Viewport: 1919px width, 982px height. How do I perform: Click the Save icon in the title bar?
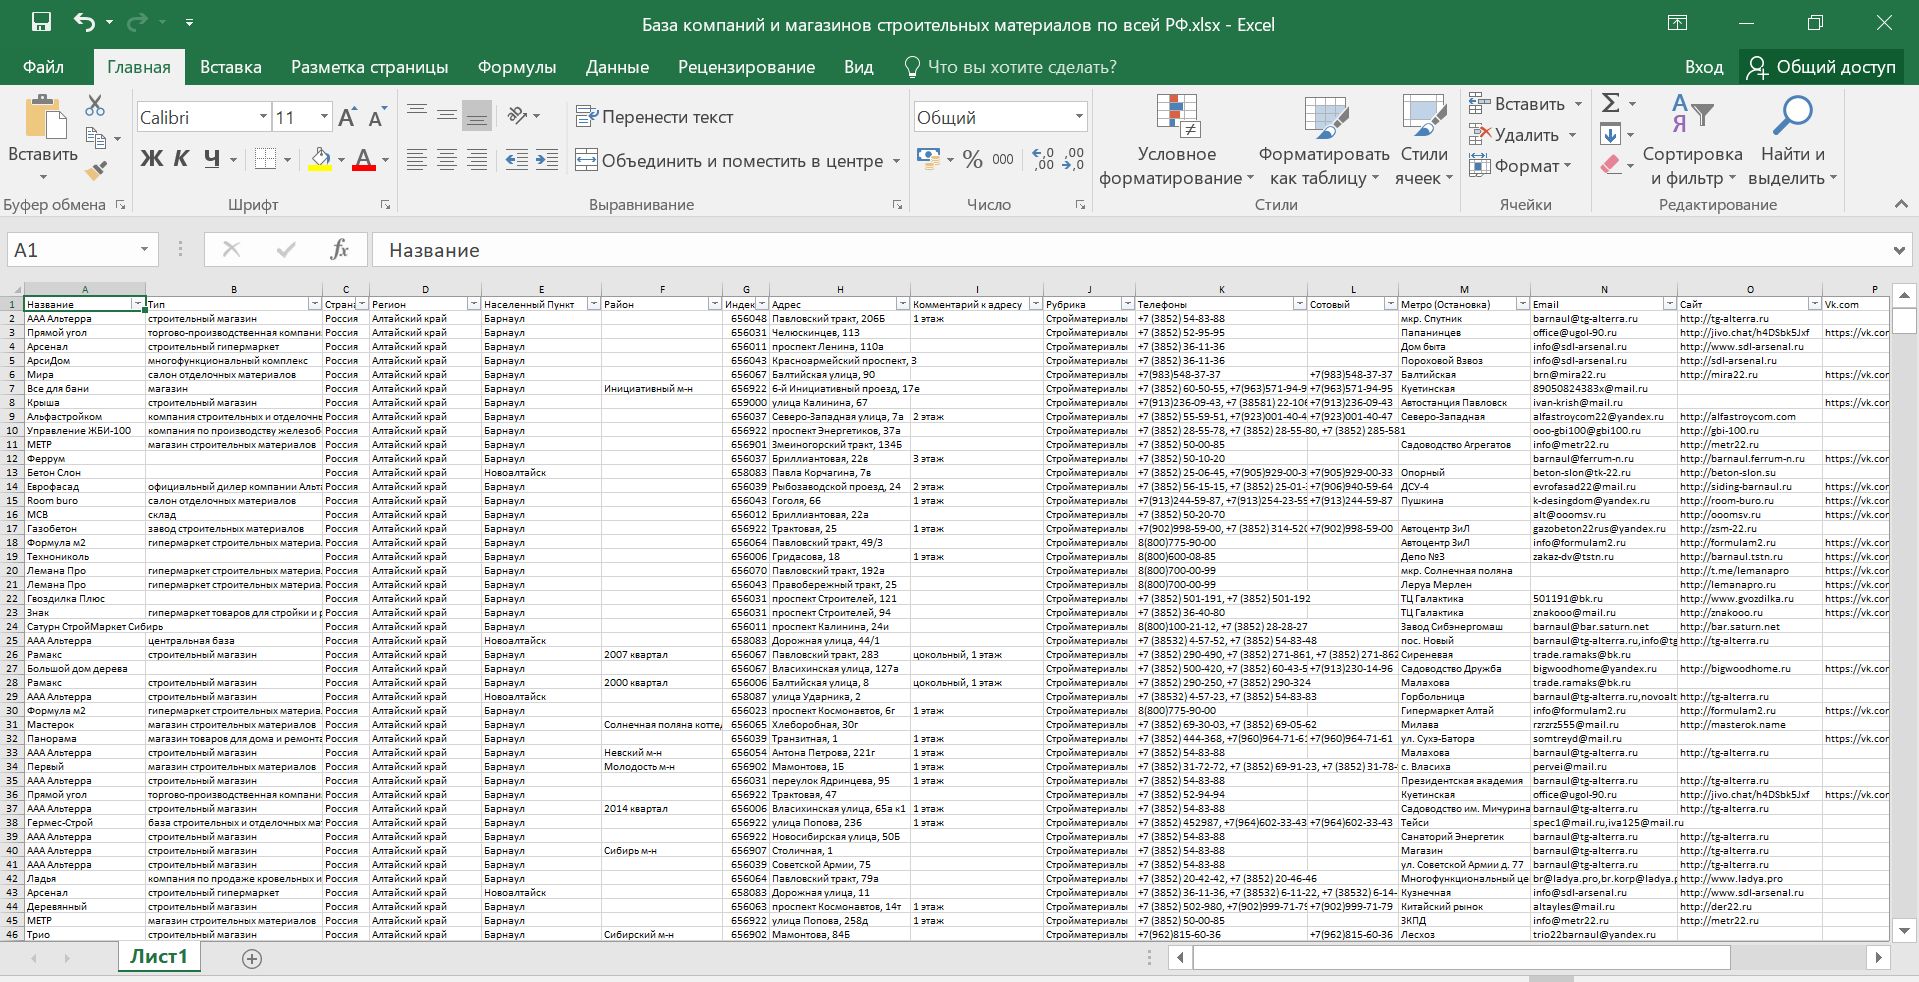pyautogui.click(x=41, y=23)
